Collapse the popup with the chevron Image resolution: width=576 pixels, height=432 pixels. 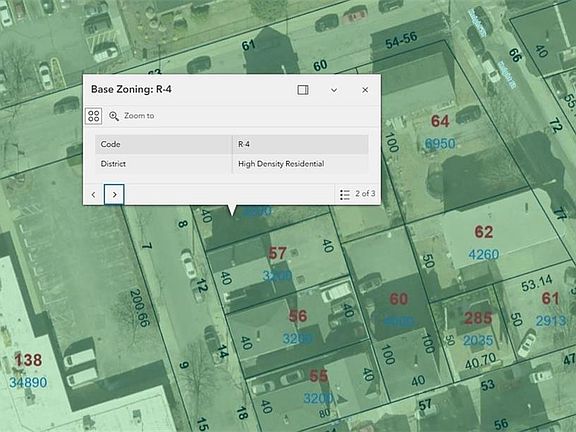tap(334, 90)
